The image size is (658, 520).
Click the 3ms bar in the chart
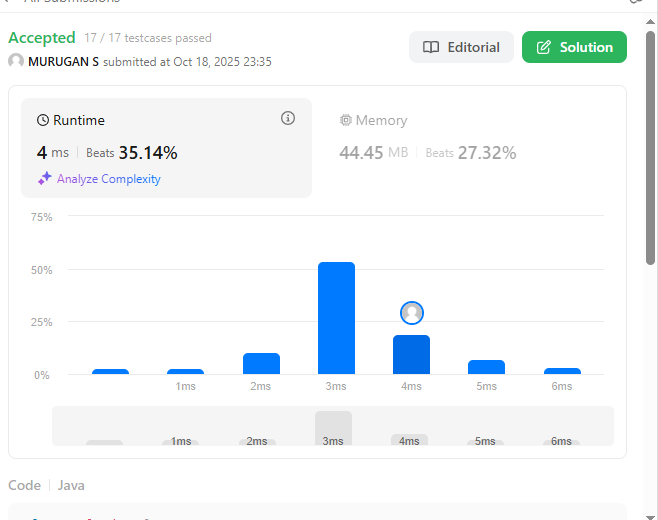[x=337, y=318]
